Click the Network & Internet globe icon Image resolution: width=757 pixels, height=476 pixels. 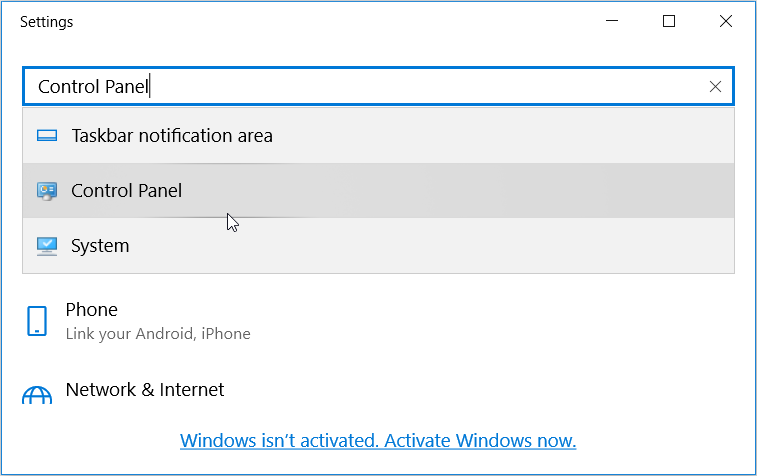tap(37, 396)
